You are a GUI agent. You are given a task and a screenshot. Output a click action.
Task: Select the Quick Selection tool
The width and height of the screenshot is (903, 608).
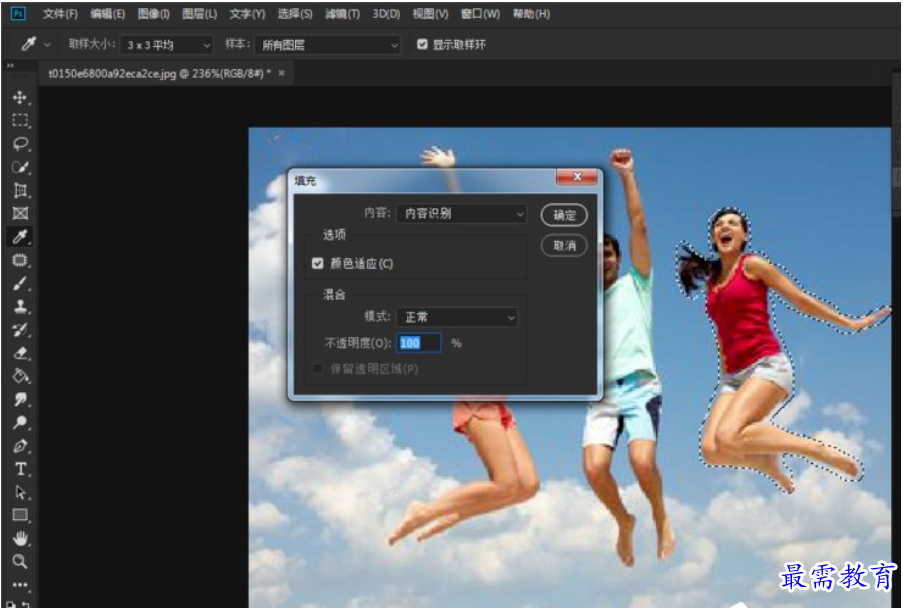tap(20, 167)
